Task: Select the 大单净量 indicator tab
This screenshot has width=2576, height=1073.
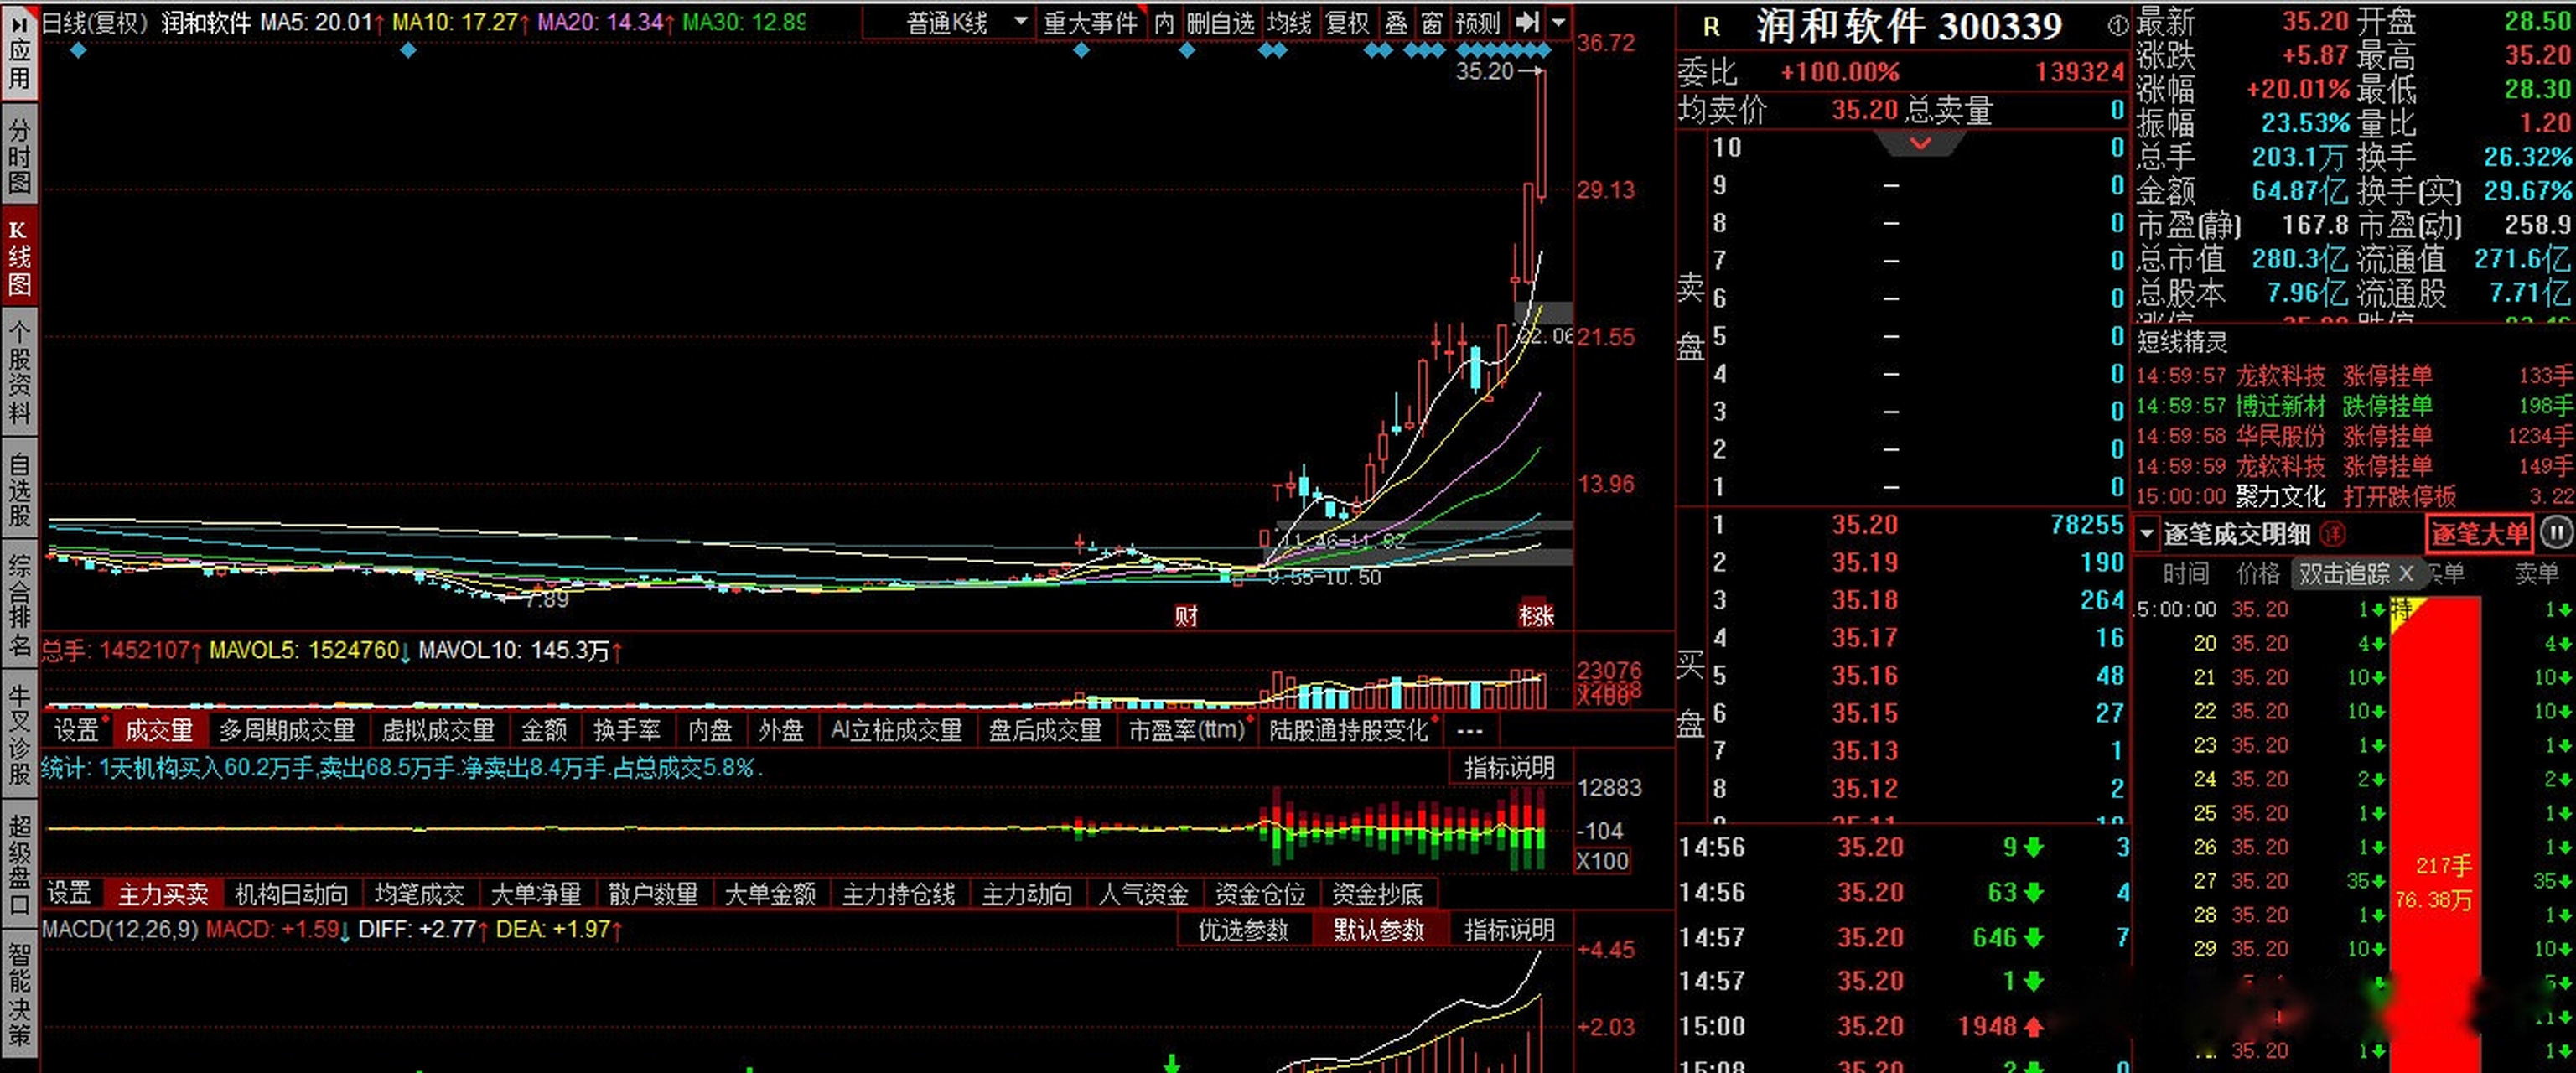Action: coord(536,893)
